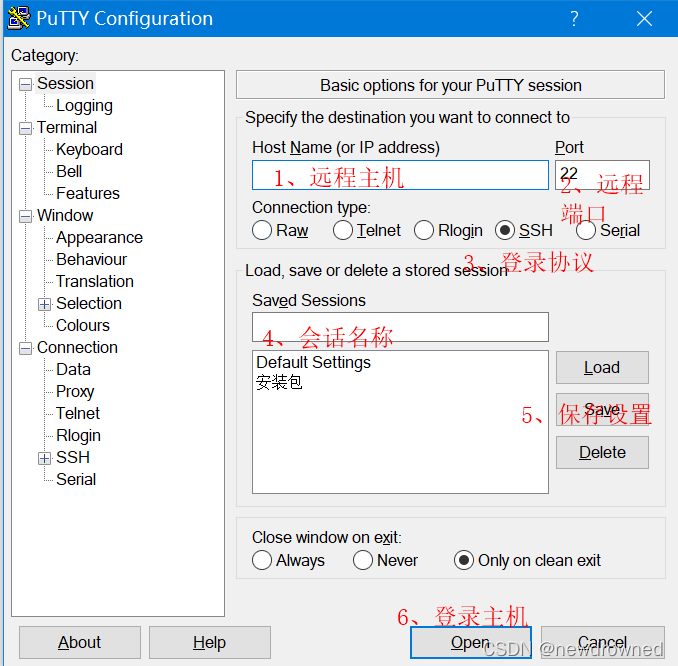The image size is (678, 666).
Task: Click the Delete session button
Action: click(x=602, y=452)
